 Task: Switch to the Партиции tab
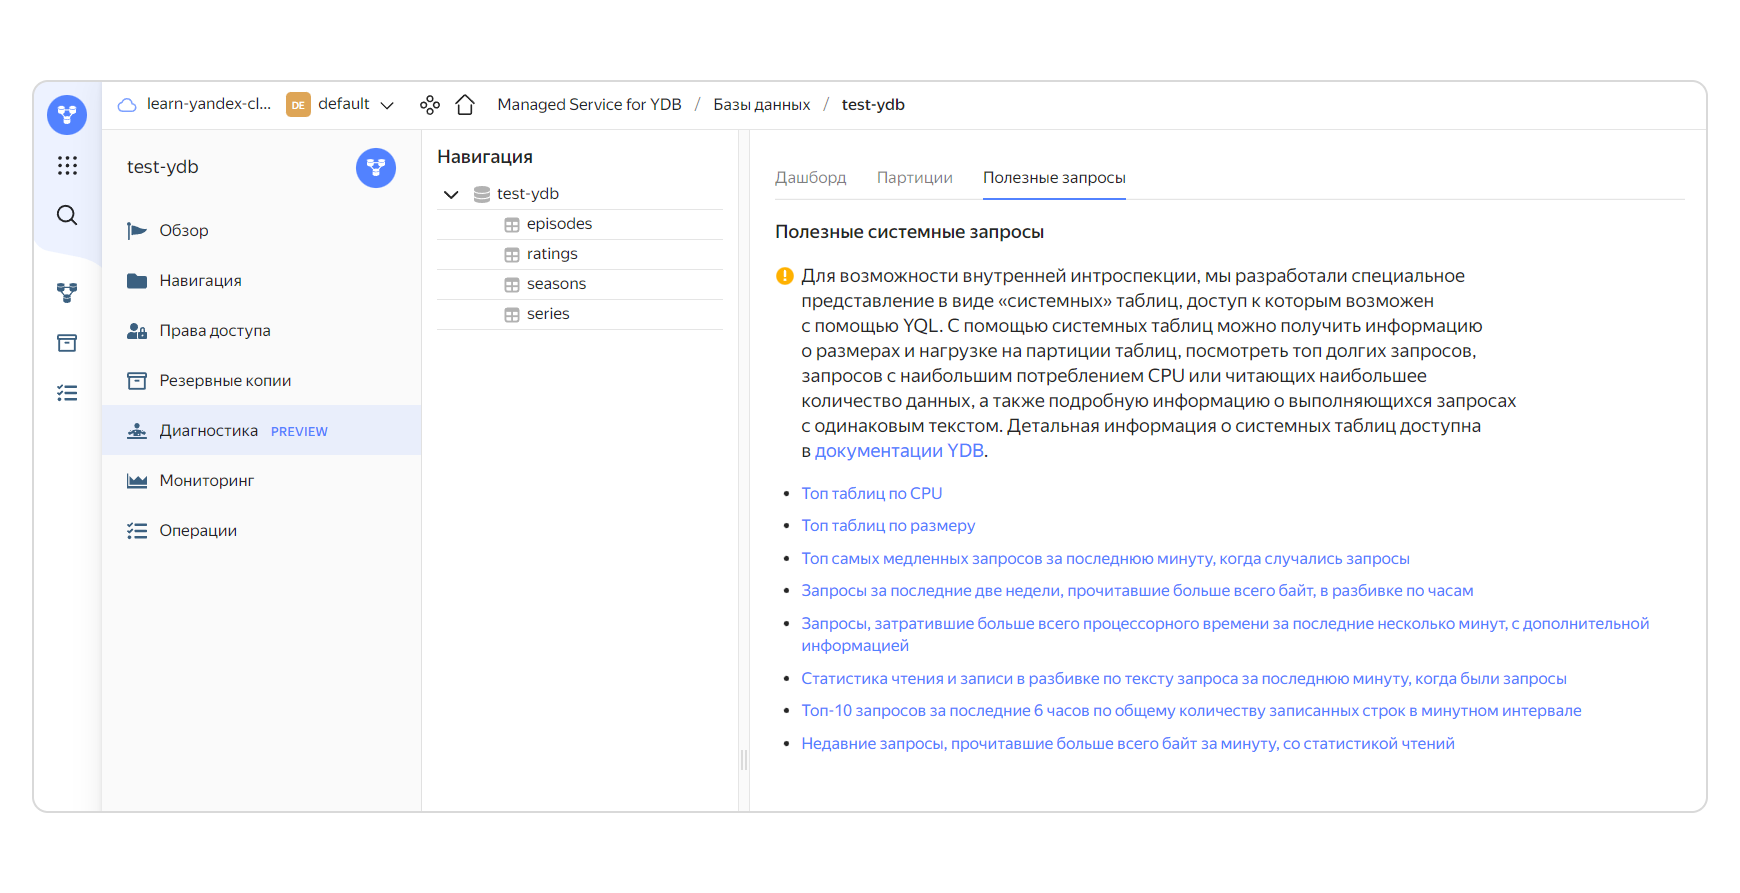click(914, 178)
